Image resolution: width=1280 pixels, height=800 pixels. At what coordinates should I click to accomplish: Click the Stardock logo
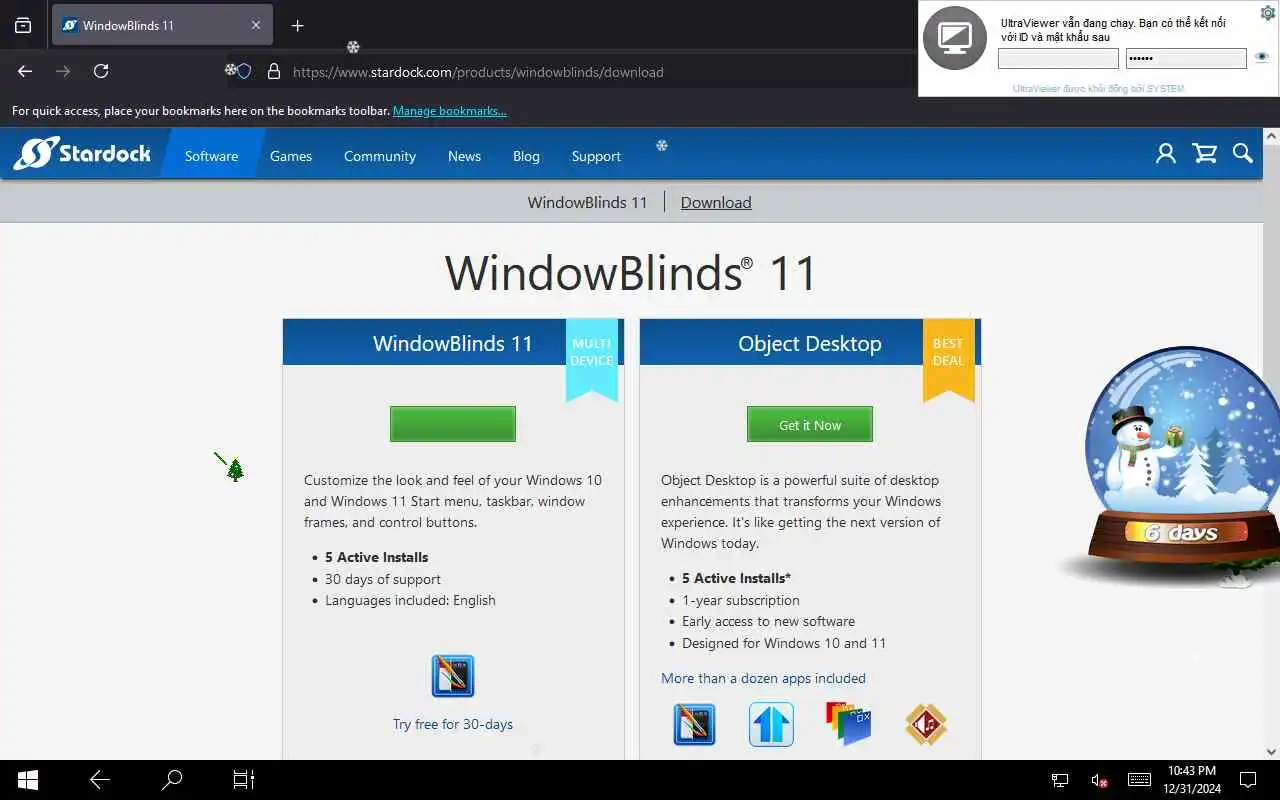pyautogui.click(x=82, y=154)
